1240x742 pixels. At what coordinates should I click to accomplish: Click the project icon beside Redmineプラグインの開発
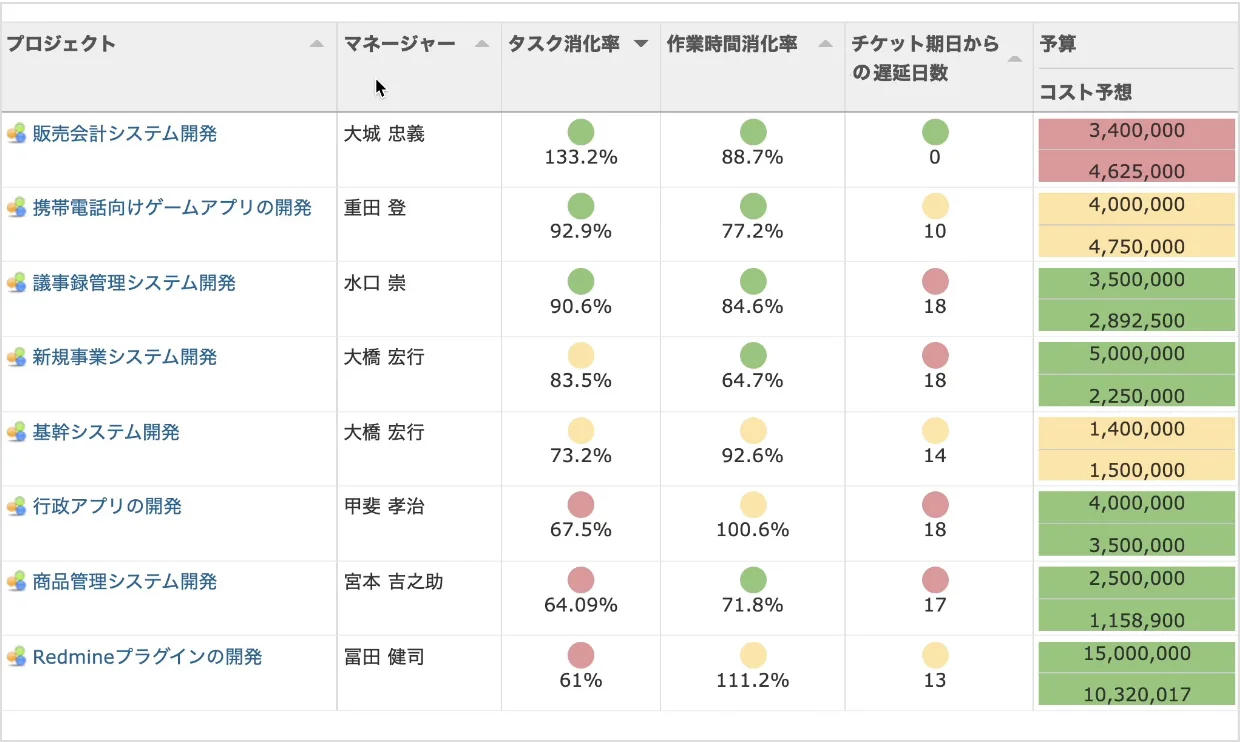pos(15,656)
